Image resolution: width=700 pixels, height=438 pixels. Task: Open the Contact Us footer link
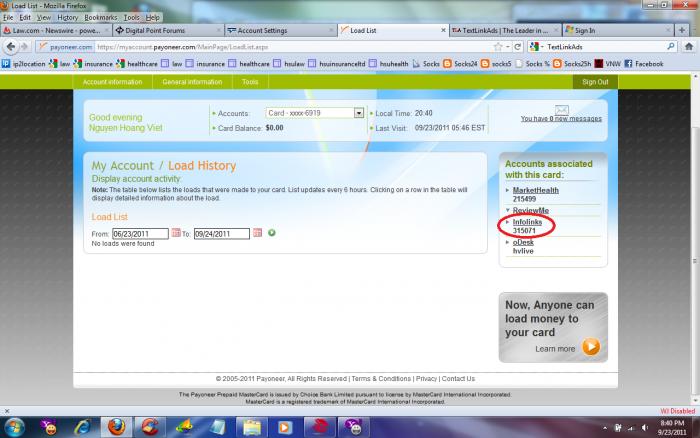click(458, 379)
